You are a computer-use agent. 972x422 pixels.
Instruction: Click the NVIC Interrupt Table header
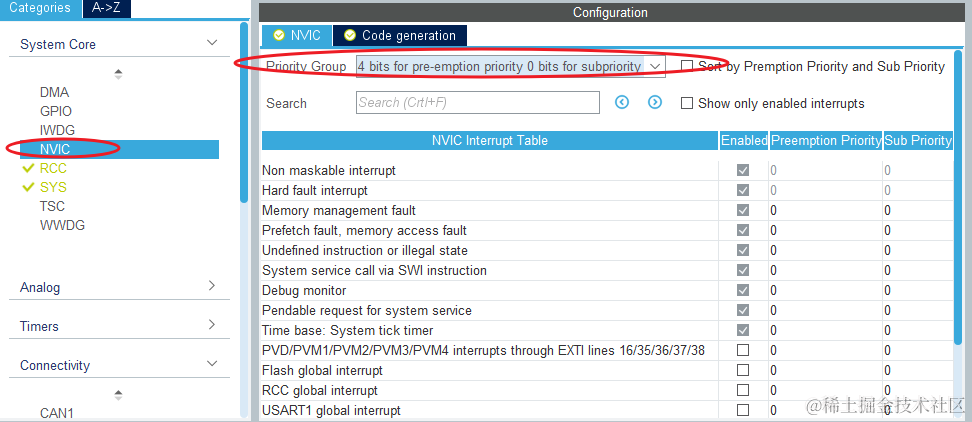coord(490,141)
